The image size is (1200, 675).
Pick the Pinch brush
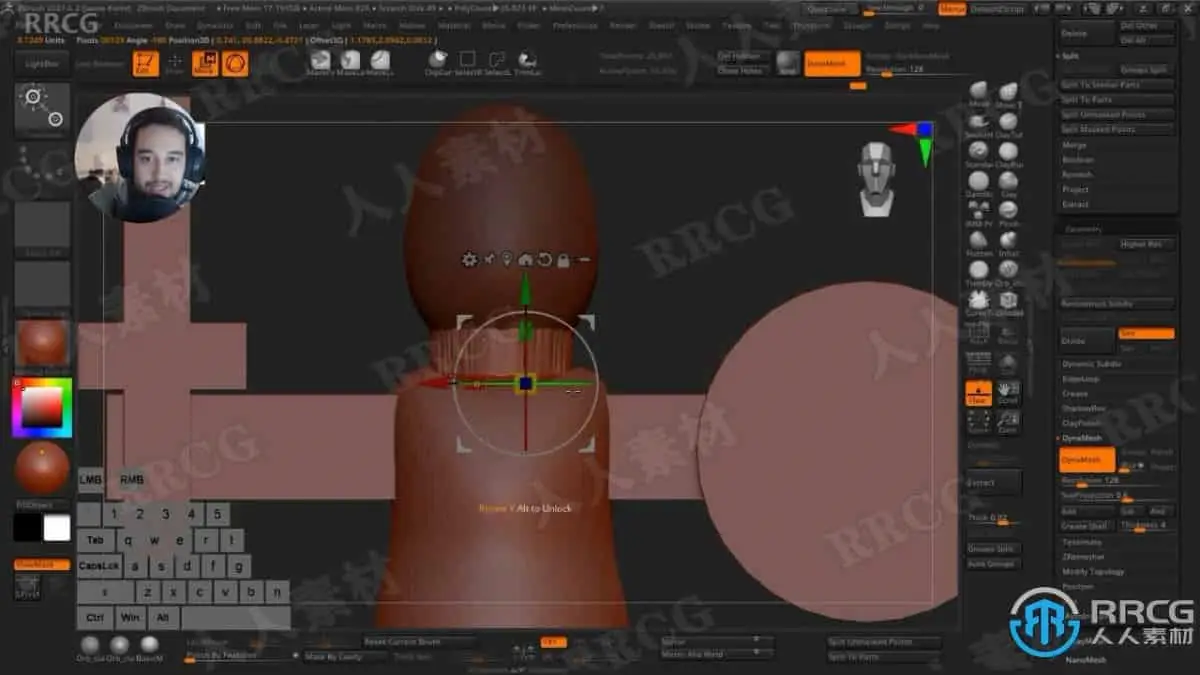coord(1008,213)
